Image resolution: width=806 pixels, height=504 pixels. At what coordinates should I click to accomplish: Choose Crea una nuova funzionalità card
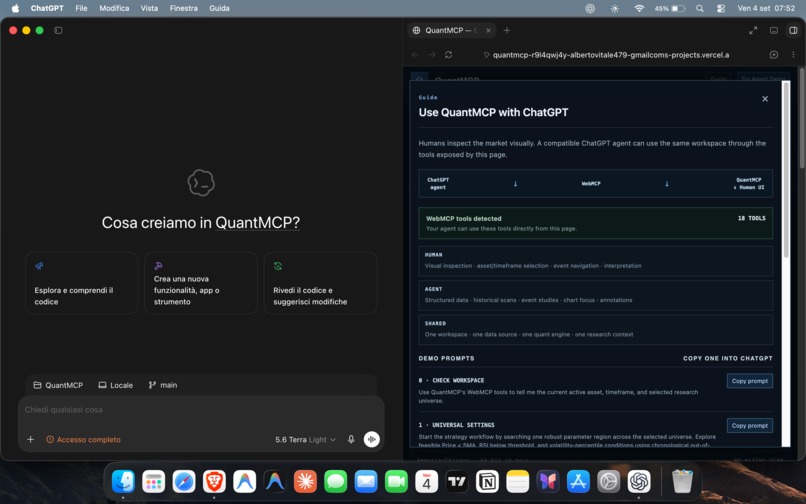[x=201, y=283]
